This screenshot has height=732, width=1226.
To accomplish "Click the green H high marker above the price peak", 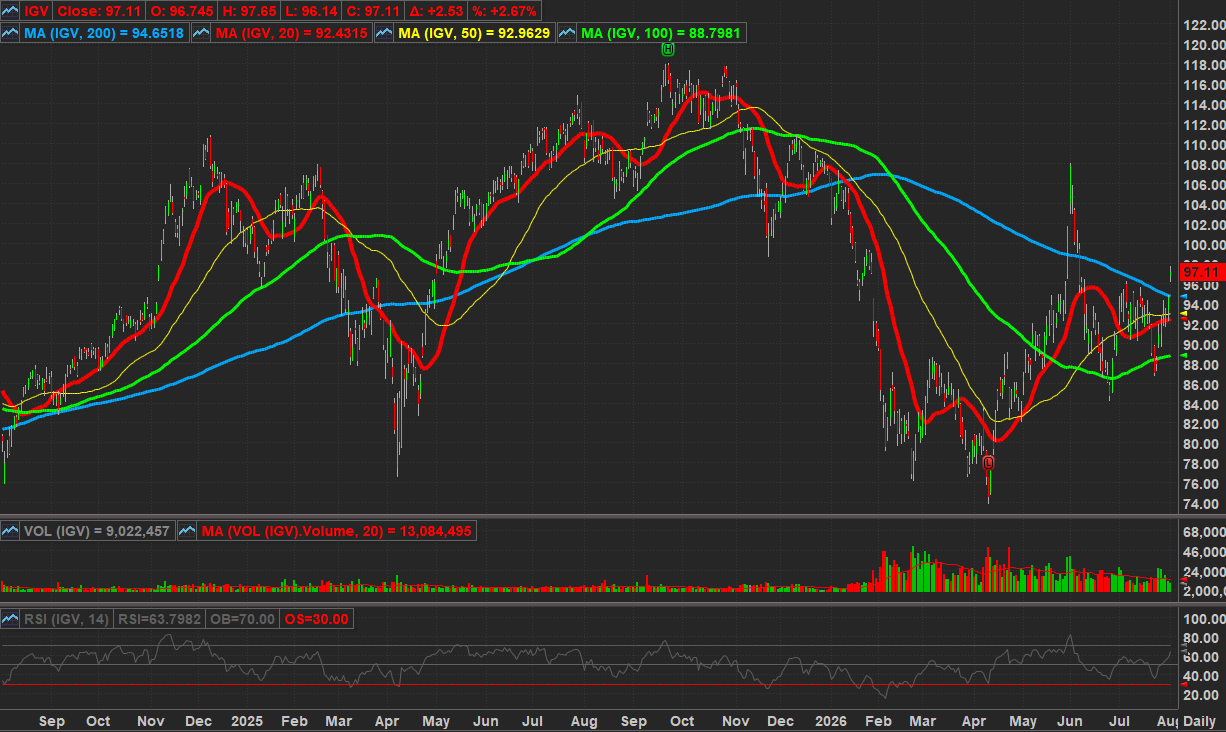I will coord(668,49).
